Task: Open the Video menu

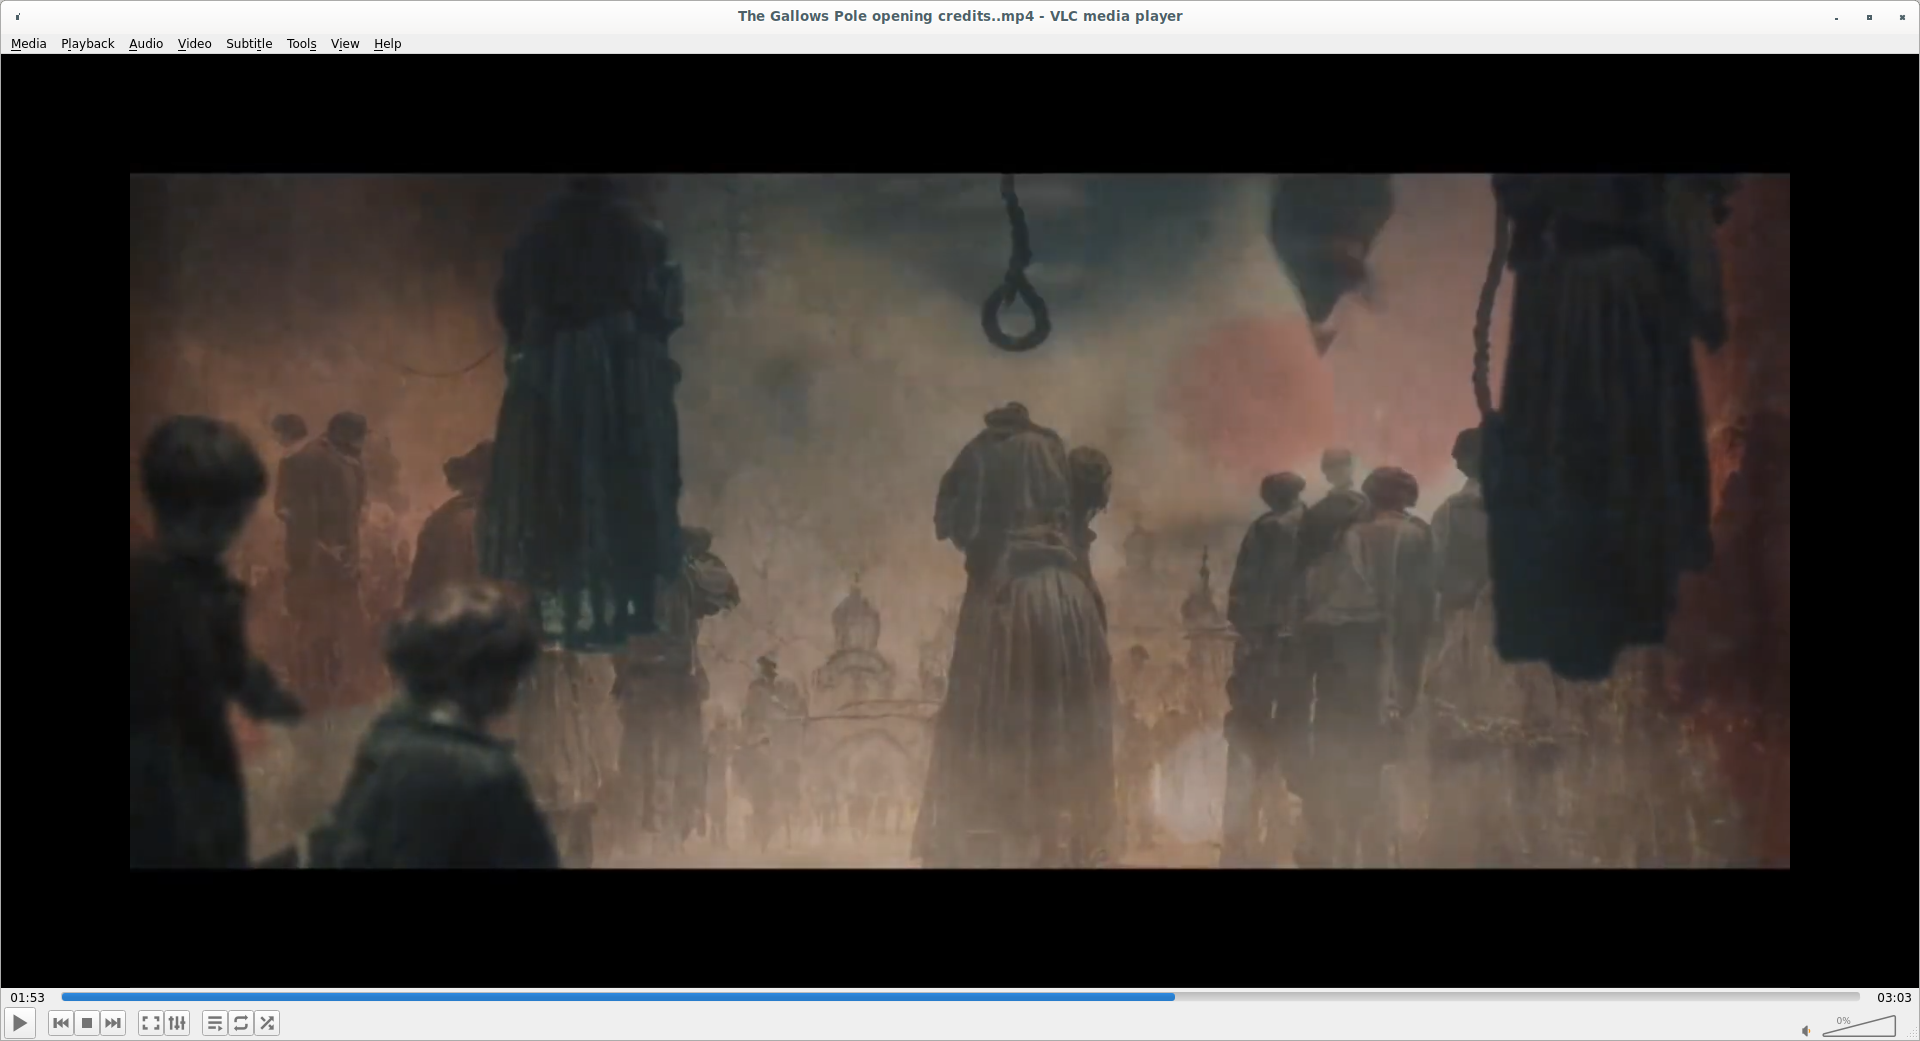Action: (195, 44)
